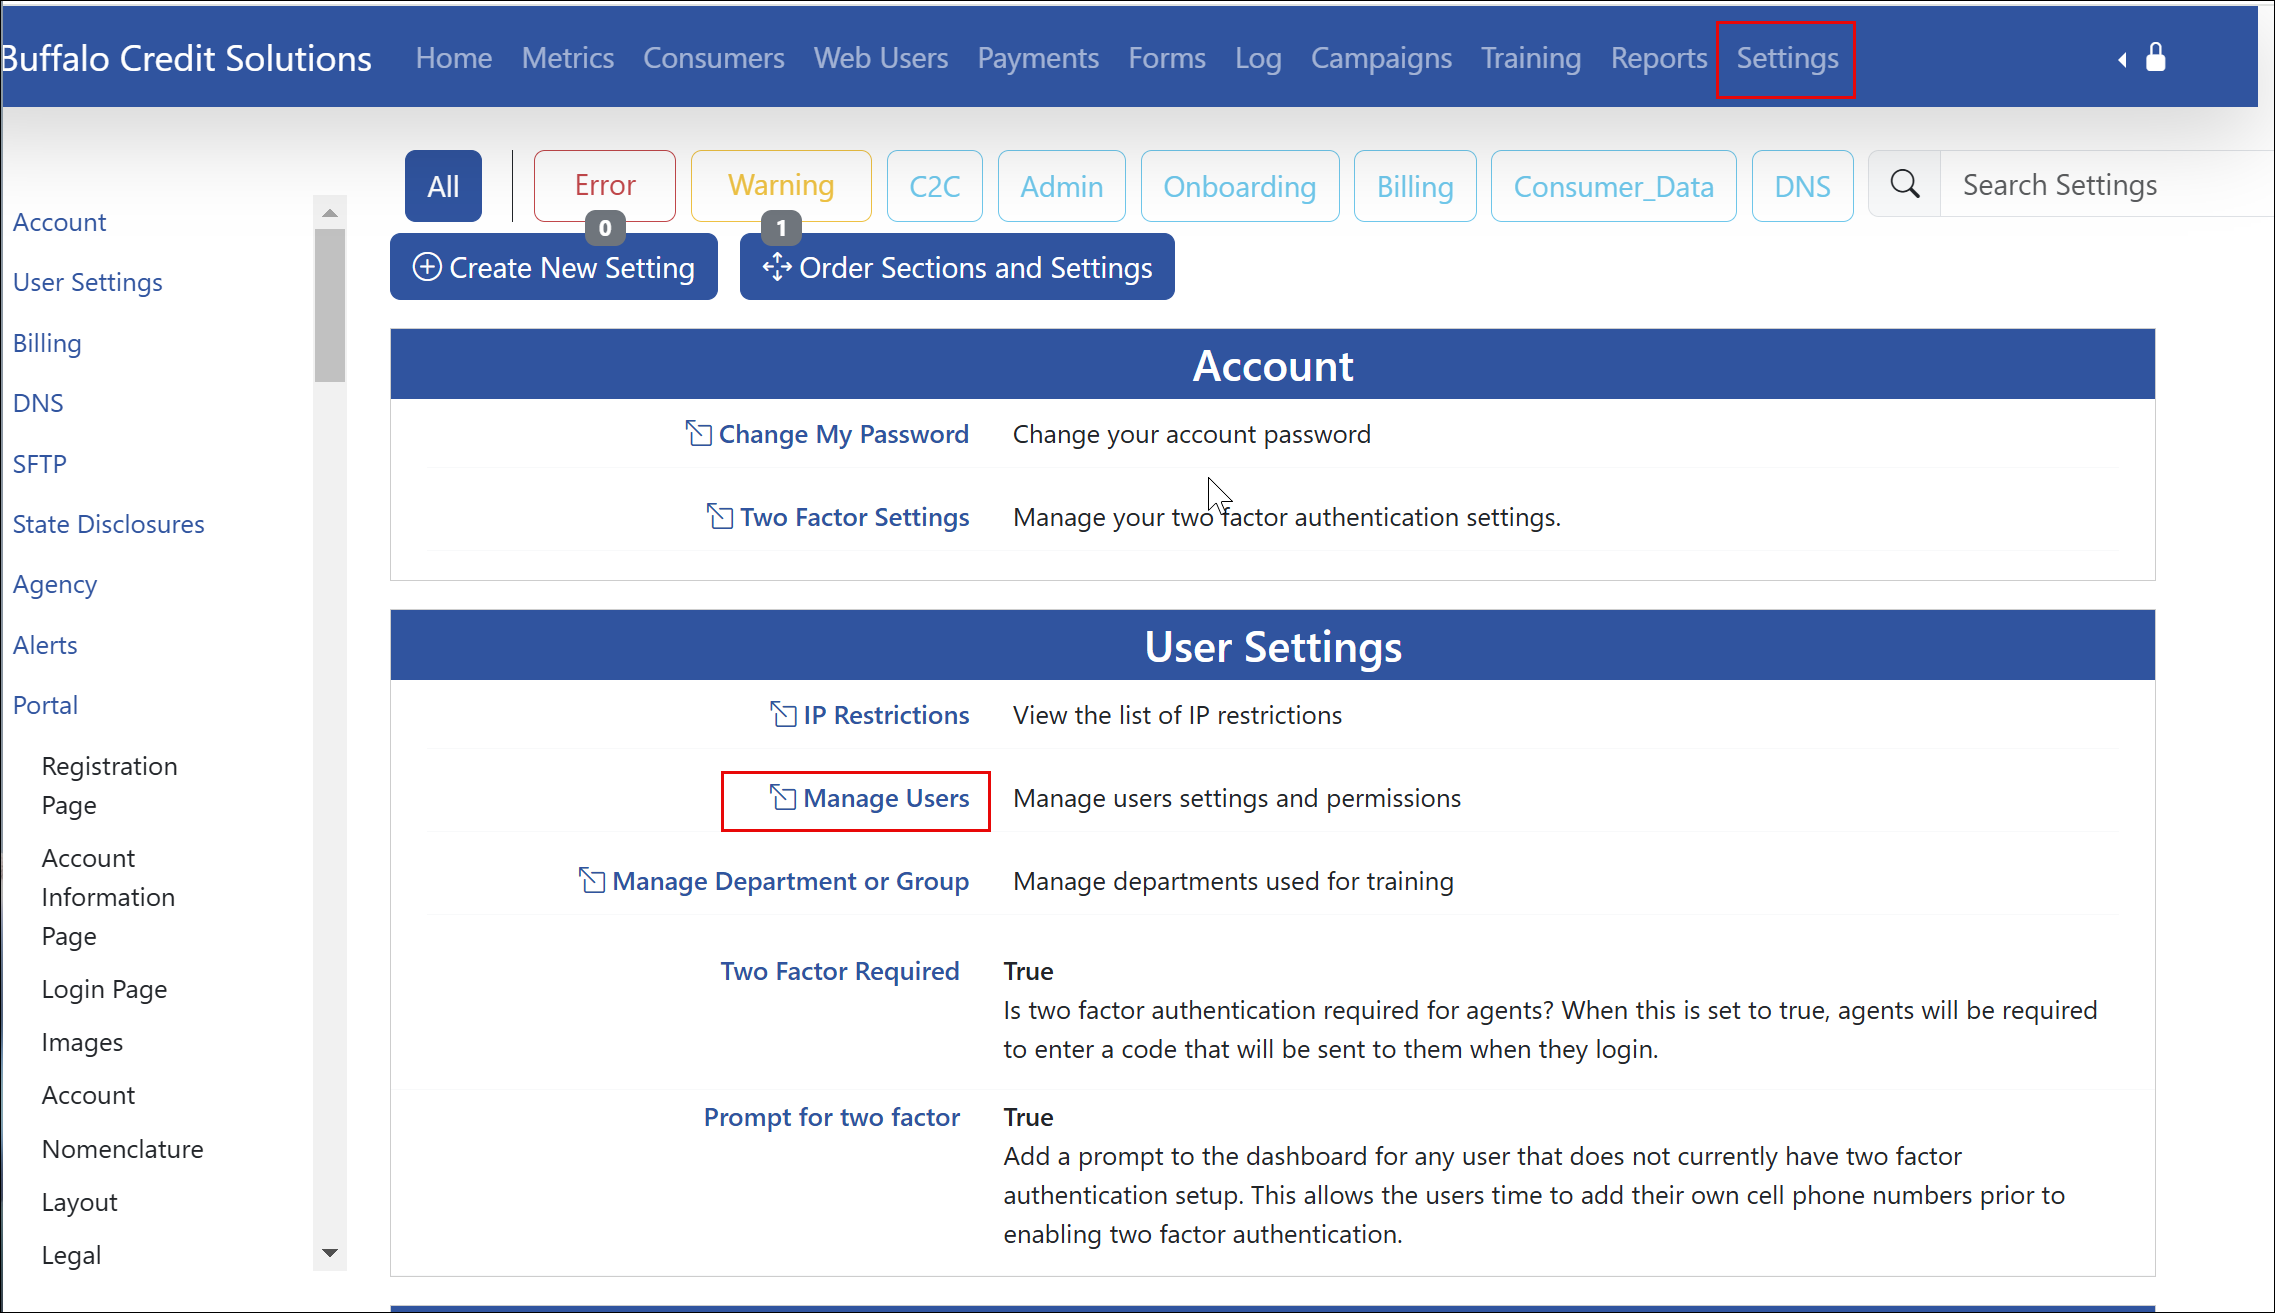
Task: Click Manage Department or Group link icon
Action: pyautogui.click(x=592, y=880)
